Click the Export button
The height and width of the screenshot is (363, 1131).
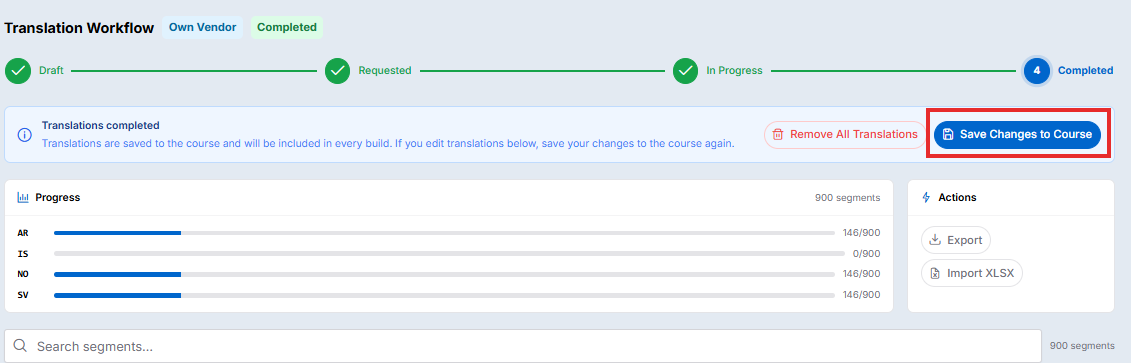956,240
